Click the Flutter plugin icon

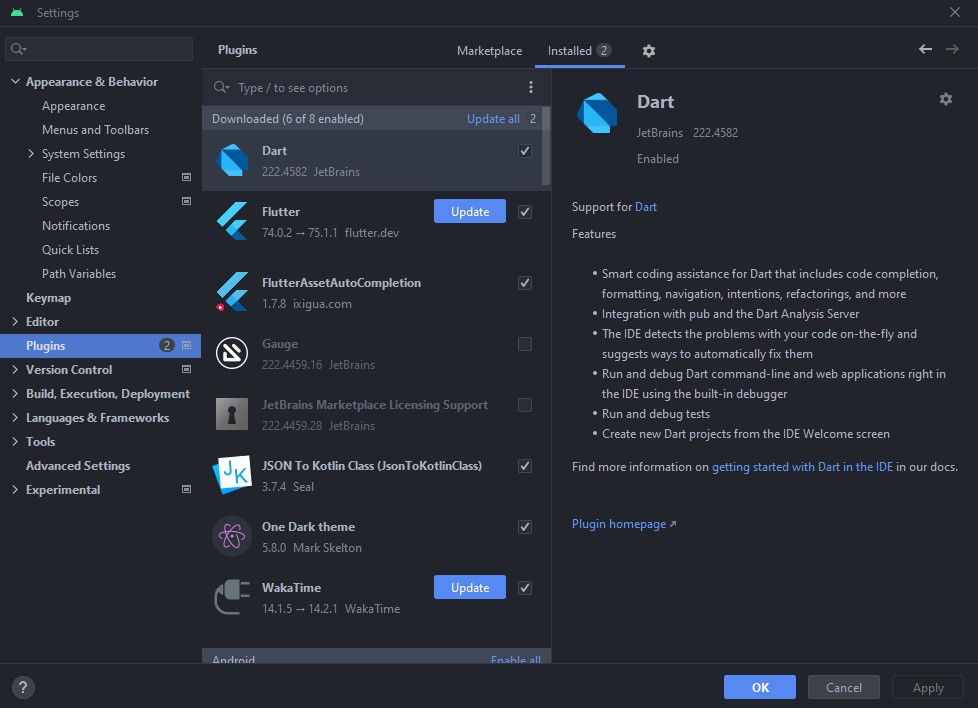(232, 221)
